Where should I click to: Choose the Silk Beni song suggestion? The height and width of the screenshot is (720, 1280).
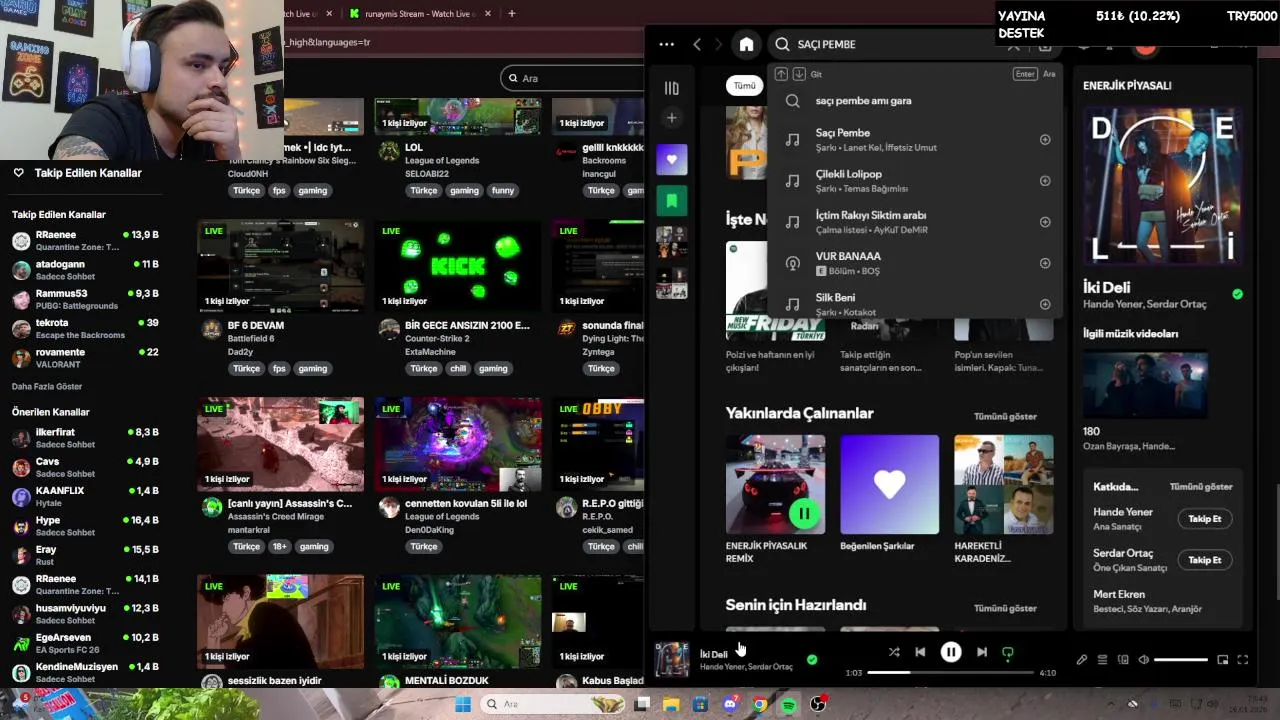[914, 304]
